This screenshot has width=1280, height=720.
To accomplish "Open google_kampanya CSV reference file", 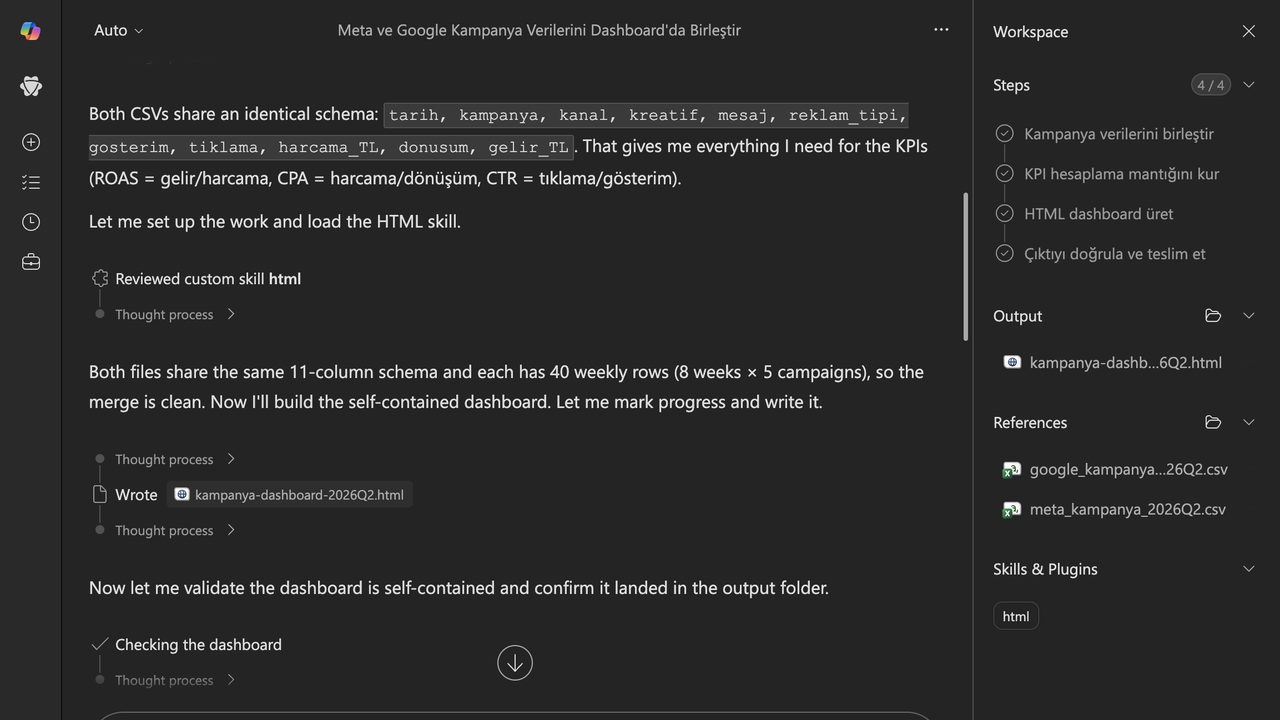I will pyautogui.click(x=1116, y=469).
